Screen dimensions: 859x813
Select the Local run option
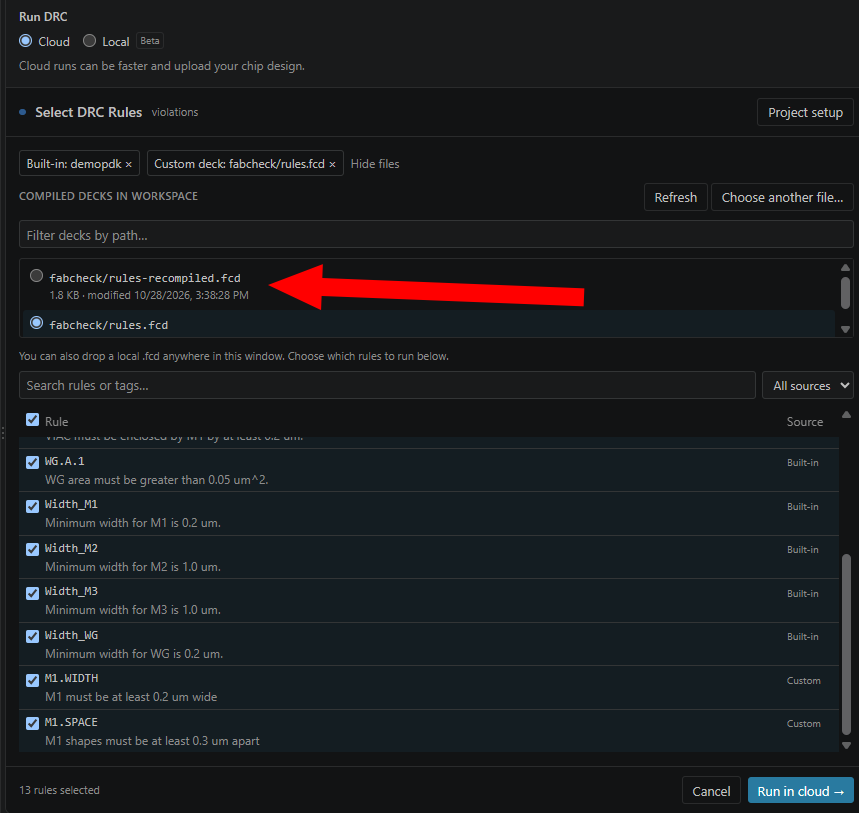tap(89, 41)
